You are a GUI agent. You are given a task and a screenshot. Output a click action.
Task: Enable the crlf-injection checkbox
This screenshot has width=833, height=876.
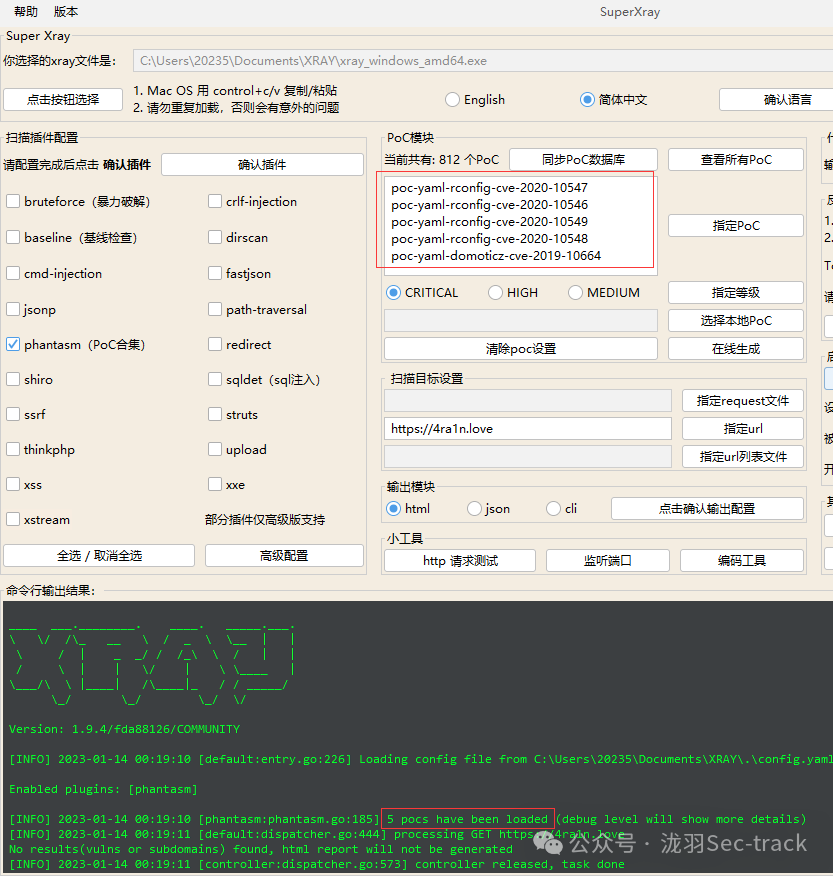click(215, 201)
